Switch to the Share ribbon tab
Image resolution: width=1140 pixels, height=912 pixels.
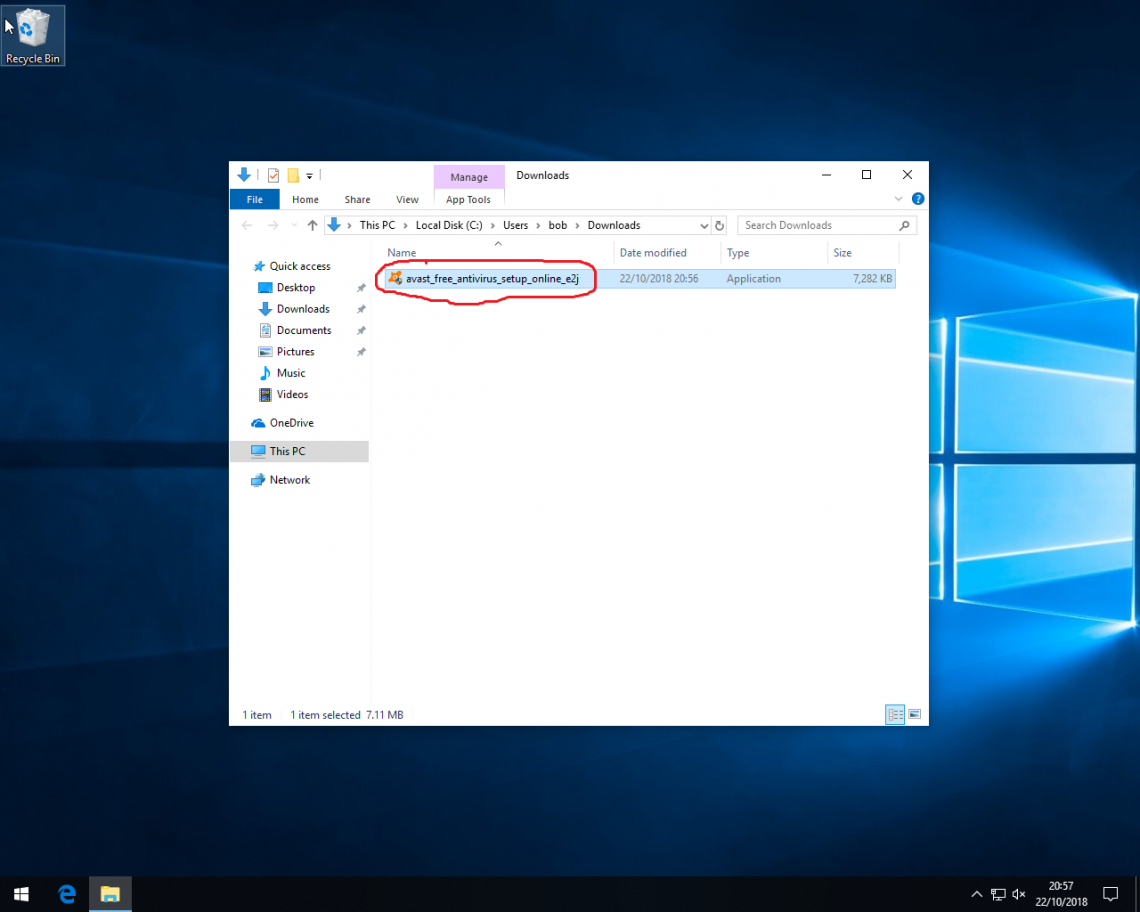(x=357, y=199)
